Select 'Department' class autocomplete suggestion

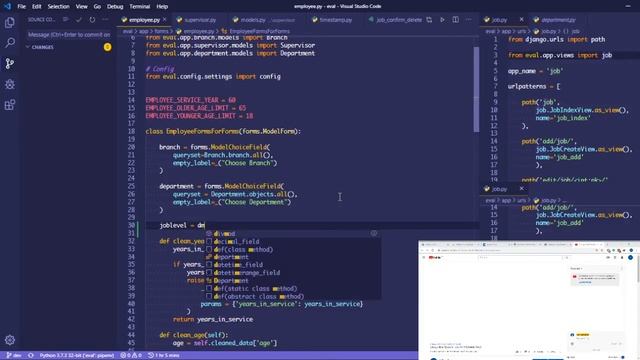click(x=292, y=280)
